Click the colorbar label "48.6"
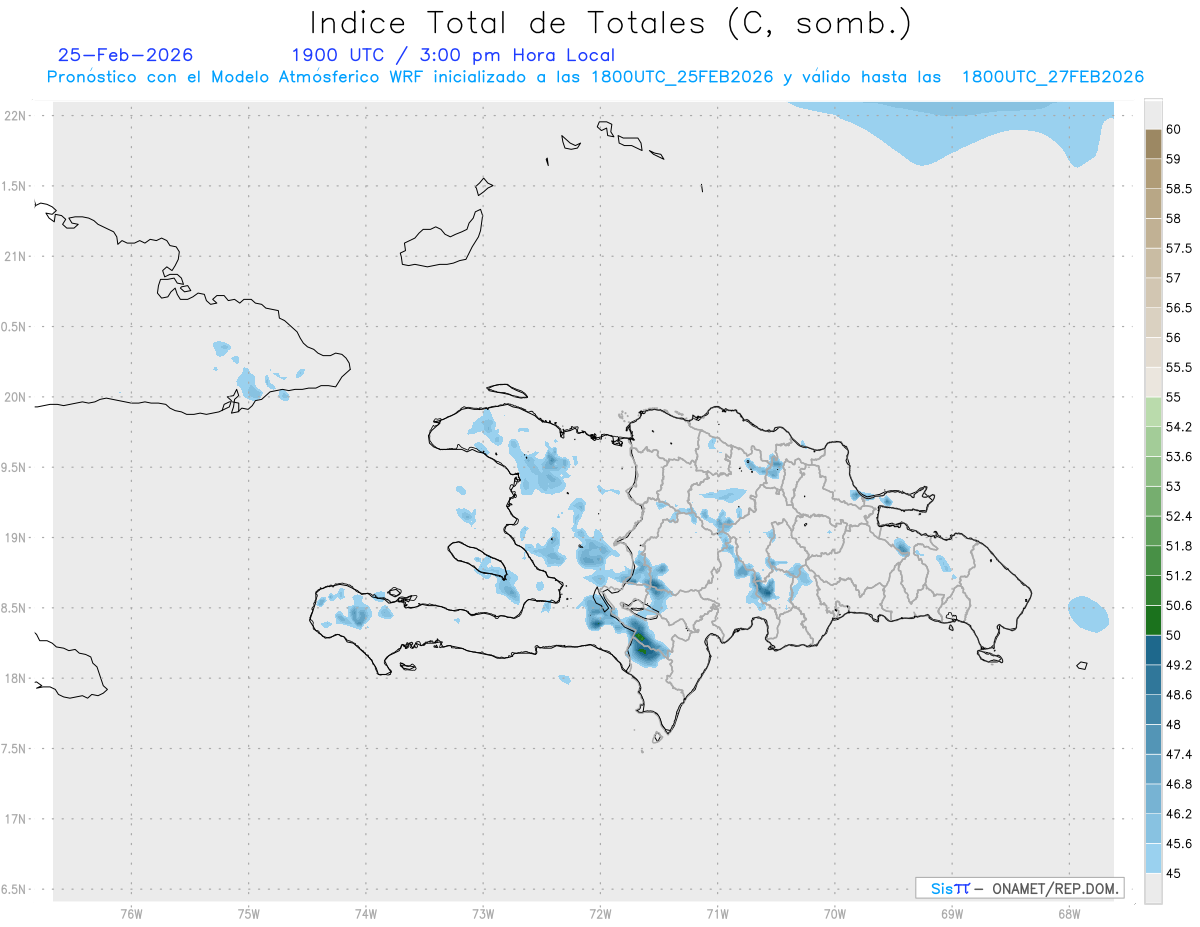Image resolution: width=1200 pixels, height=927 pixels. pyautogui.click(x=1178, y=695)
